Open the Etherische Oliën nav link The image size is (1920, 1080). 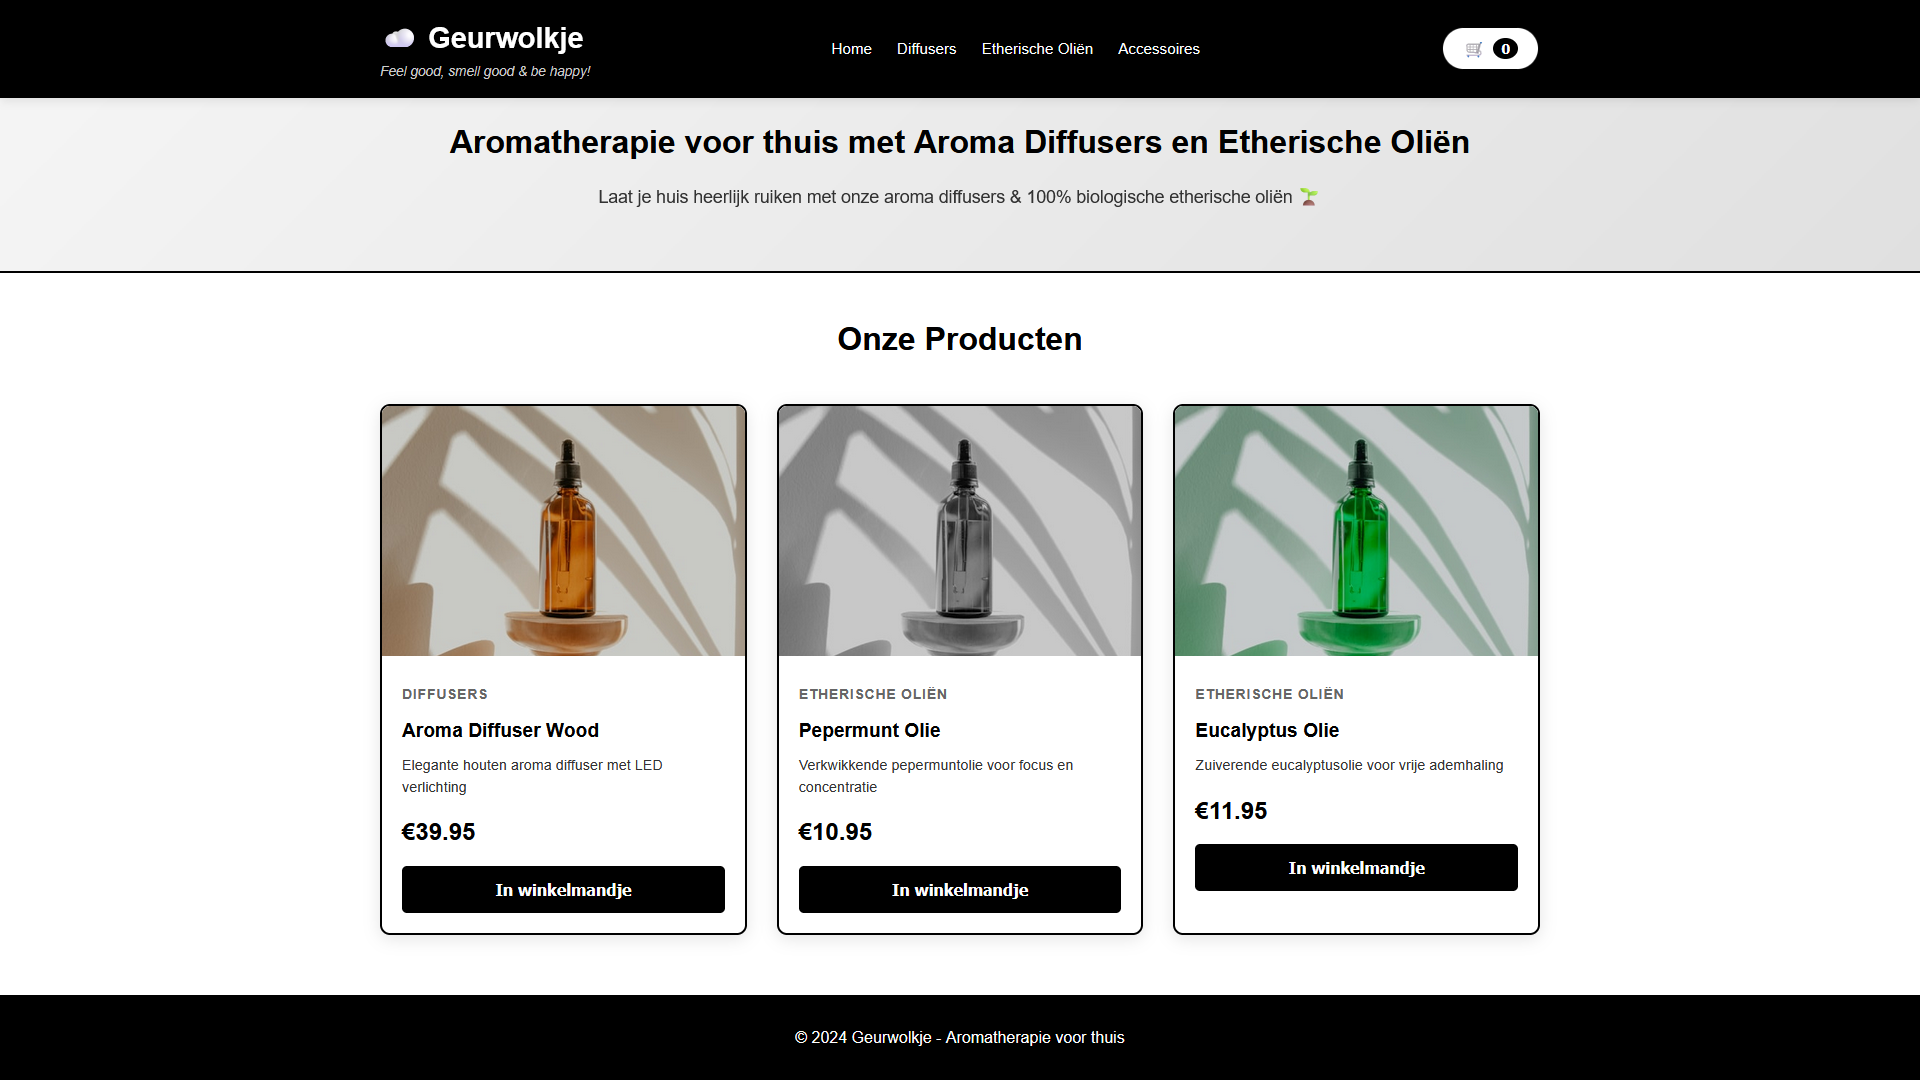coord(1037,49)
